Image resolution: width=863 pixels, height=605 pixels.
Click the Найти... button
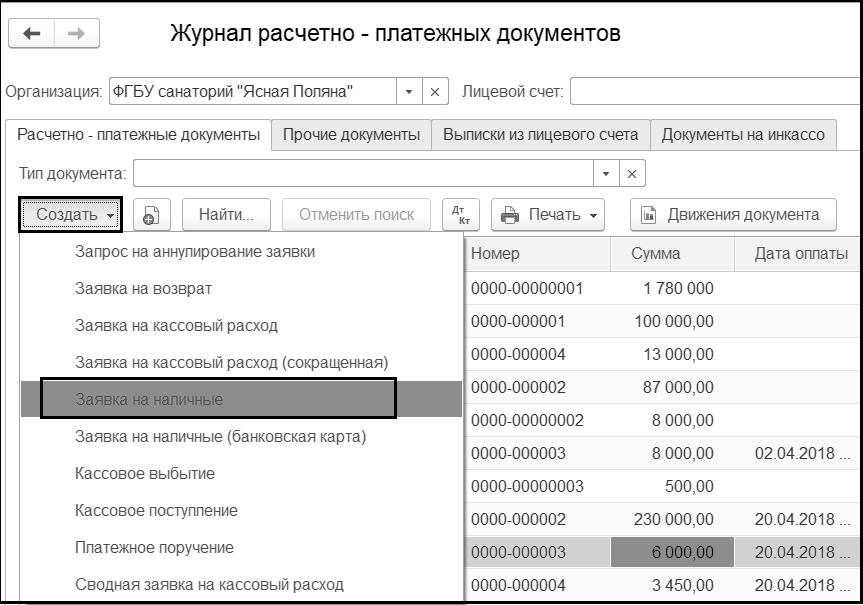tap(226, 215)
